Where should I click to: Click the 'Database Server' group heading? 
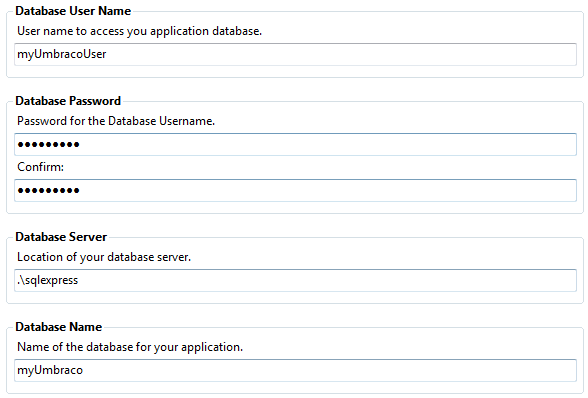[x=61, y=237]
